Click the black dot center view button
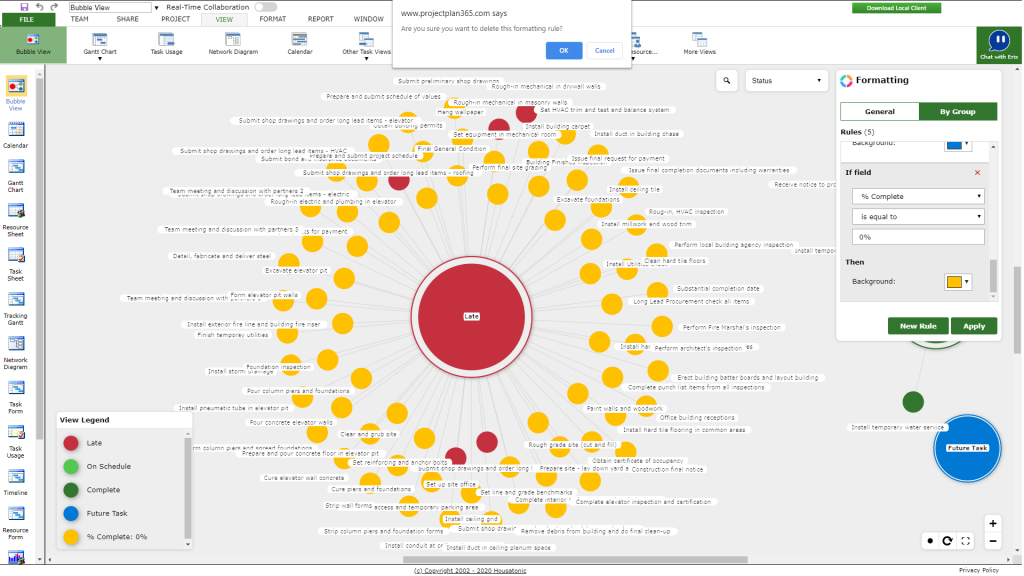 [x=930, y=541]
